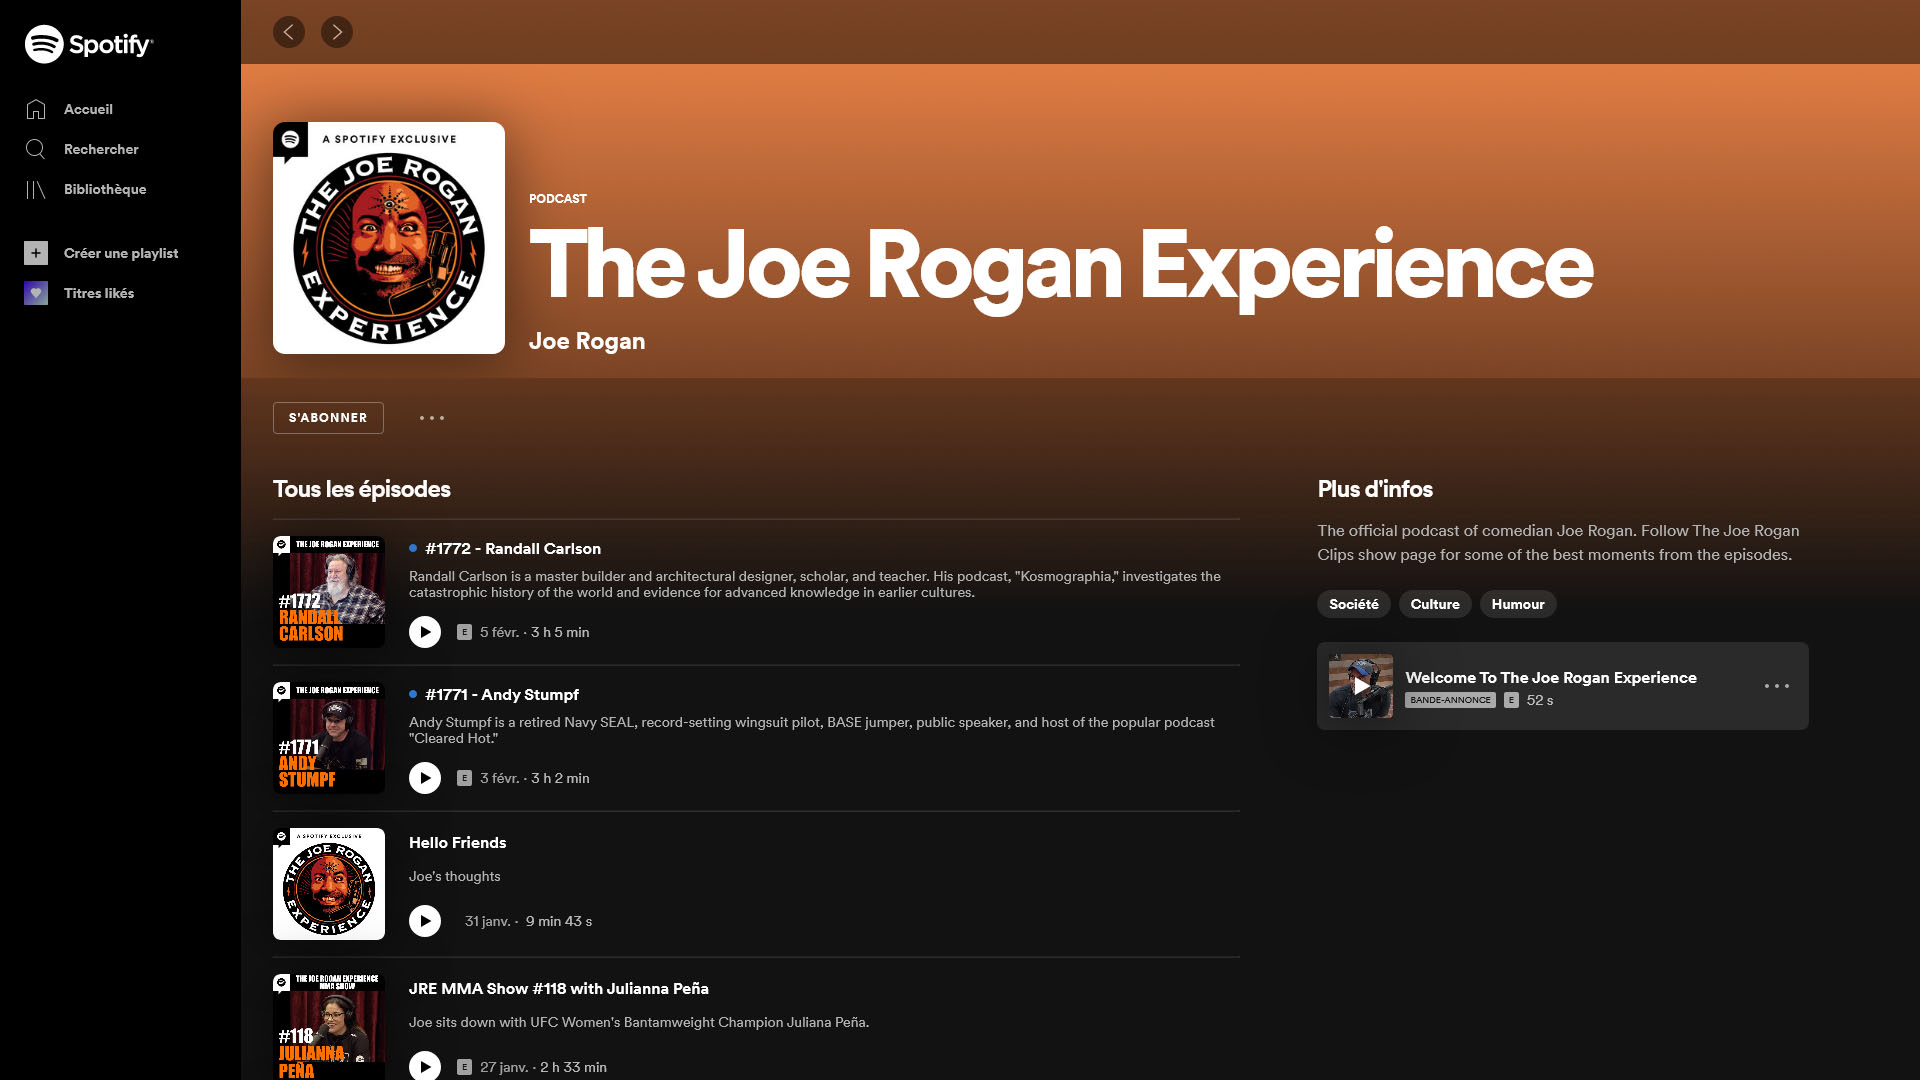Screen dimensions: 1920x1080
Task: Play episode #1771 Andy Stumpf
Action: click(425, 778)
